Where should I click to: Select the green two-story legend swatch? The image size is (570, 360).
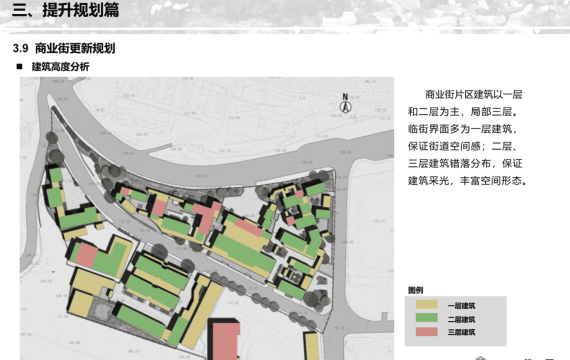tap(426, 318)
